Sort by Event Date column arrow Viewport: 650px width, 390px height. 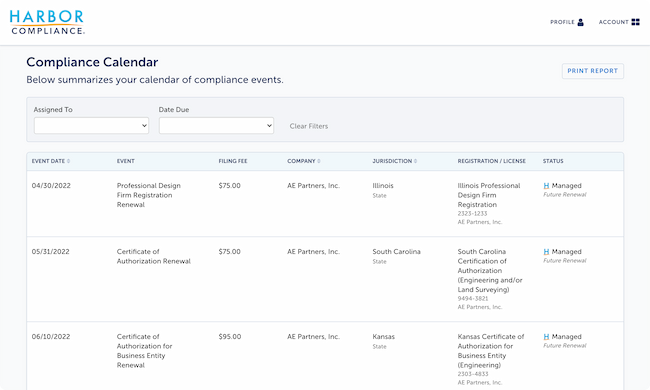68,161
